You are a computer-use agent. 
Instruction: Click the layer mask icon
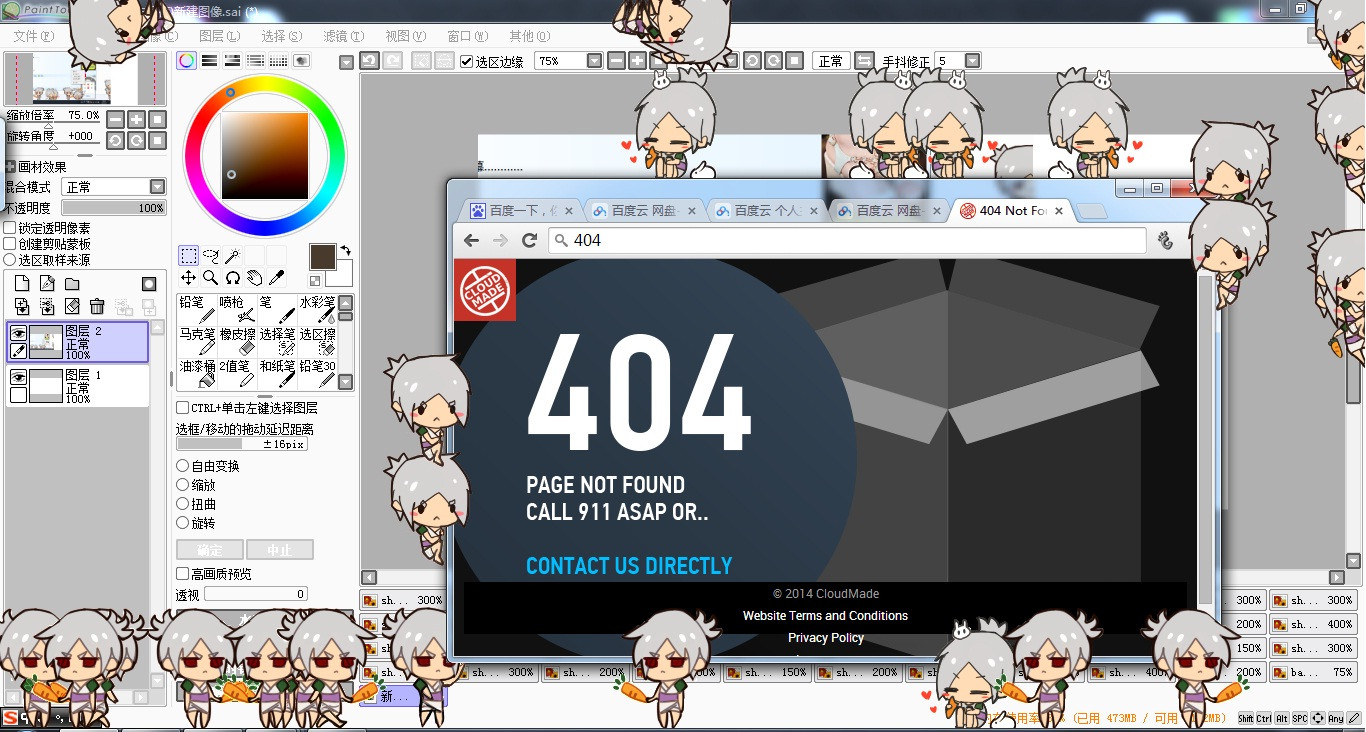(149, 284)
